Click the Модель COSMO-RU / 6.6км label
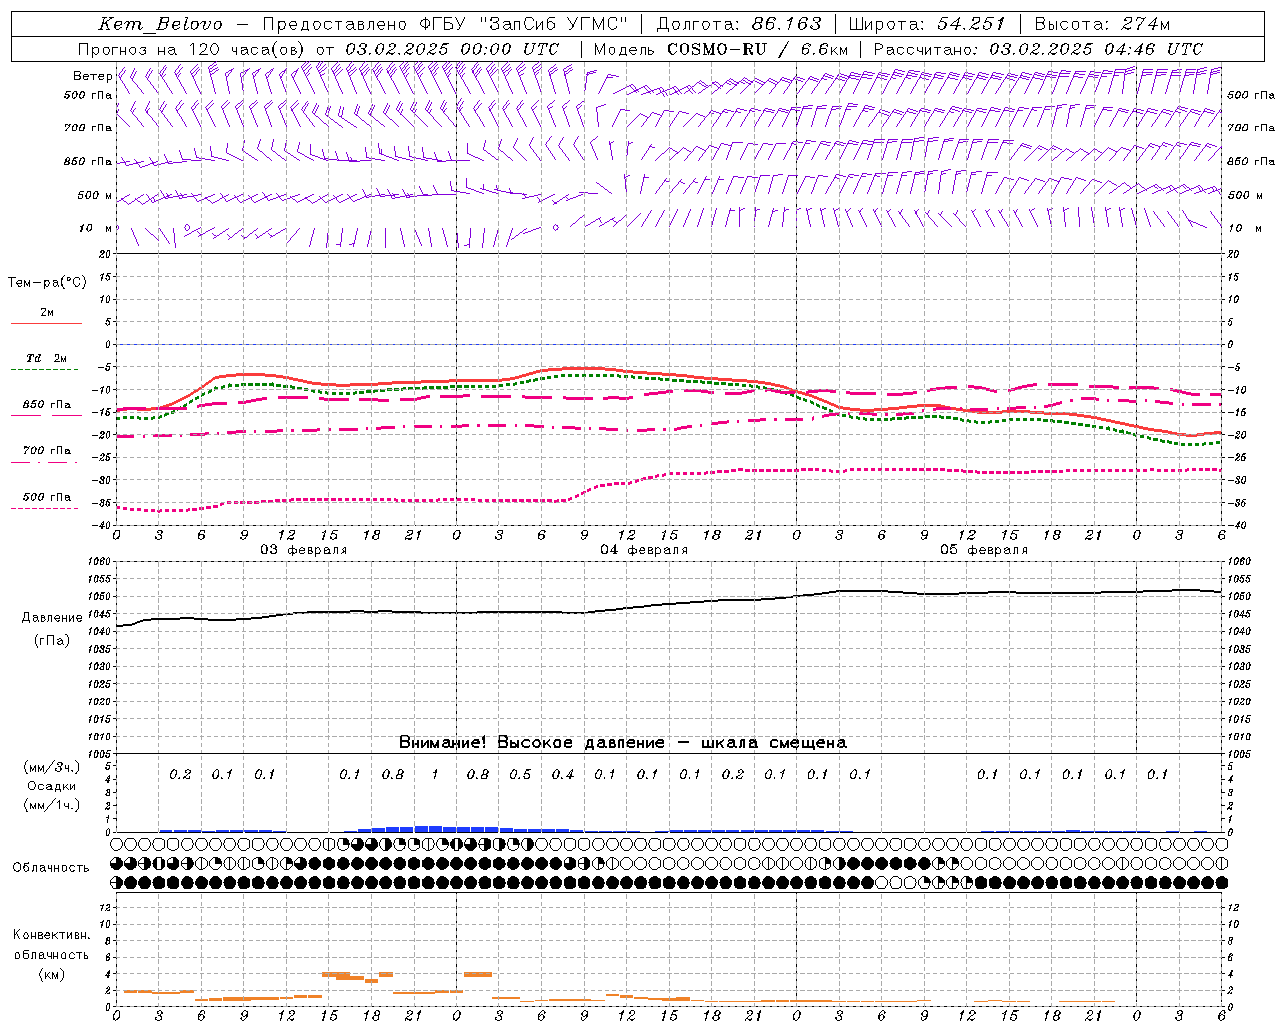The width and height of the screenshot is (1280, 1024). coord(721,49)
